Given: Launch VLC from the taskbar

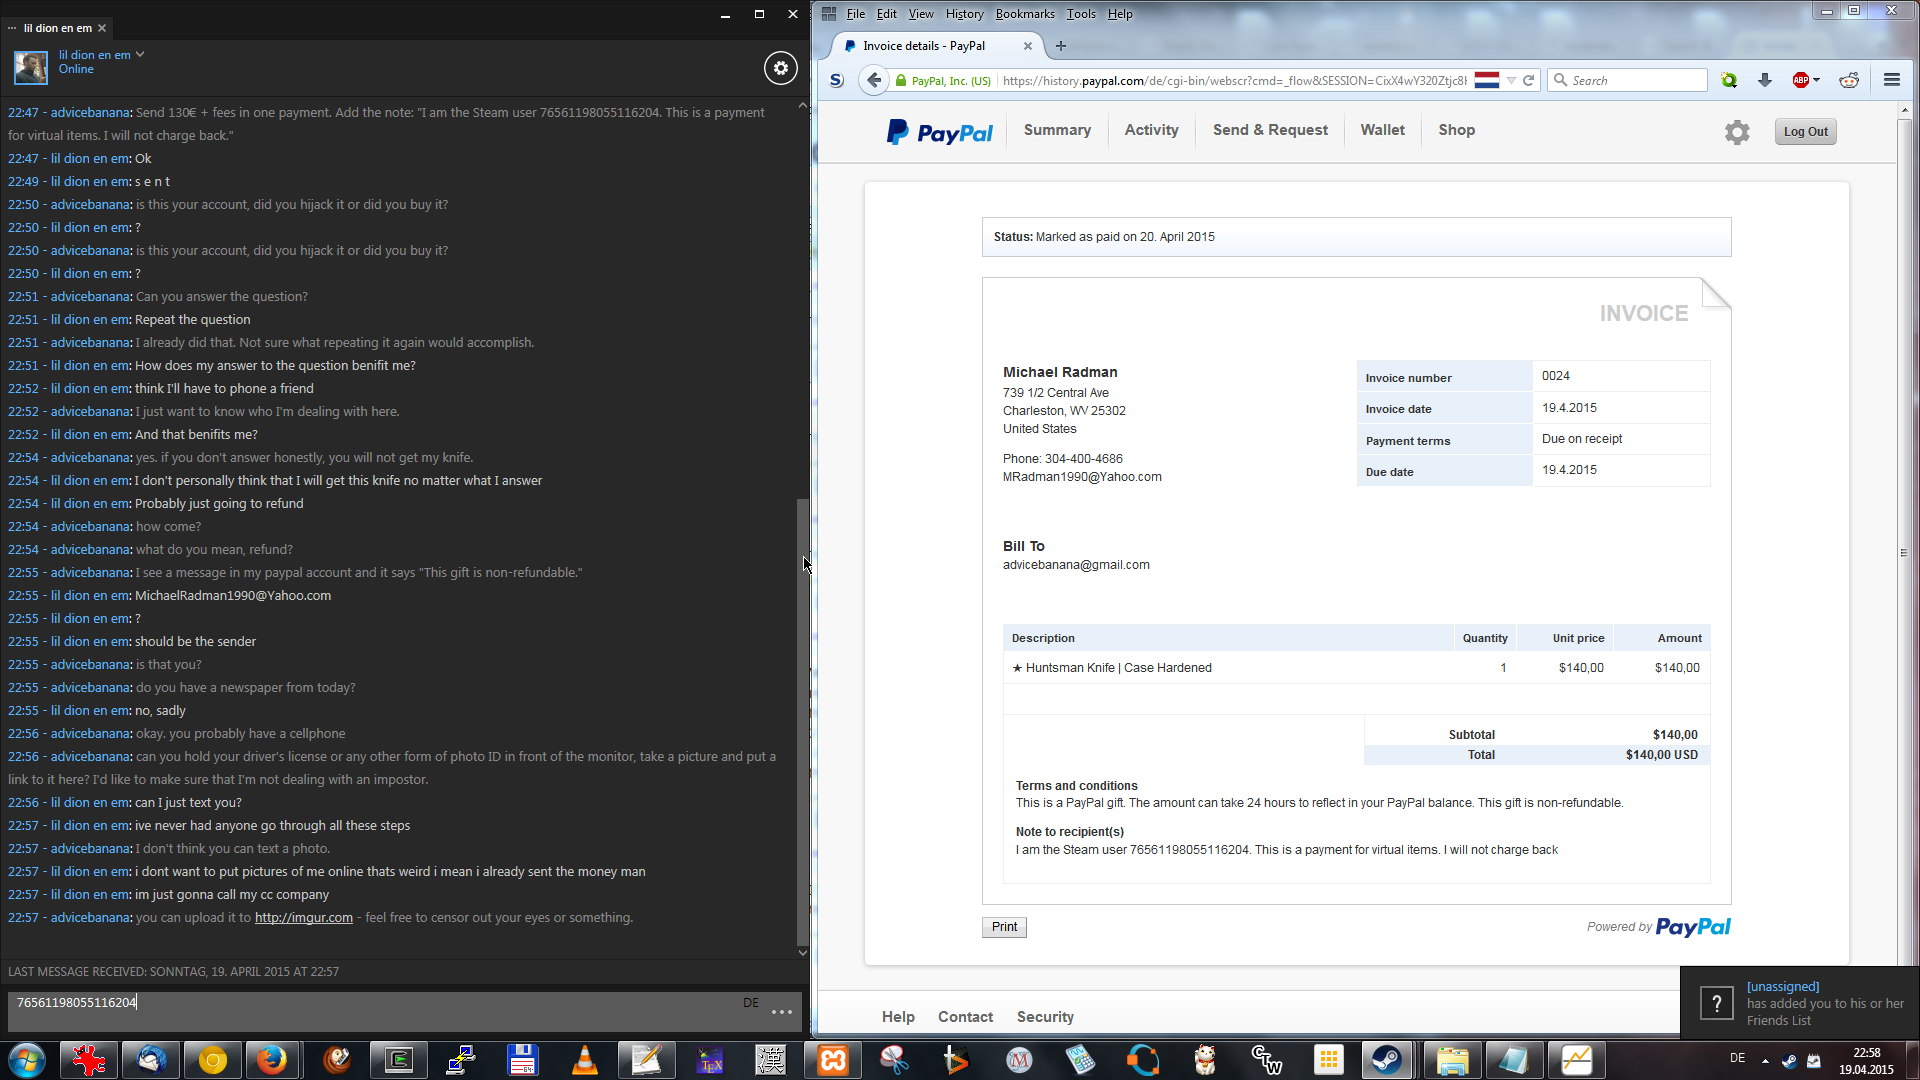Looking at the screenshot, I should click(x=584, y=1060).
